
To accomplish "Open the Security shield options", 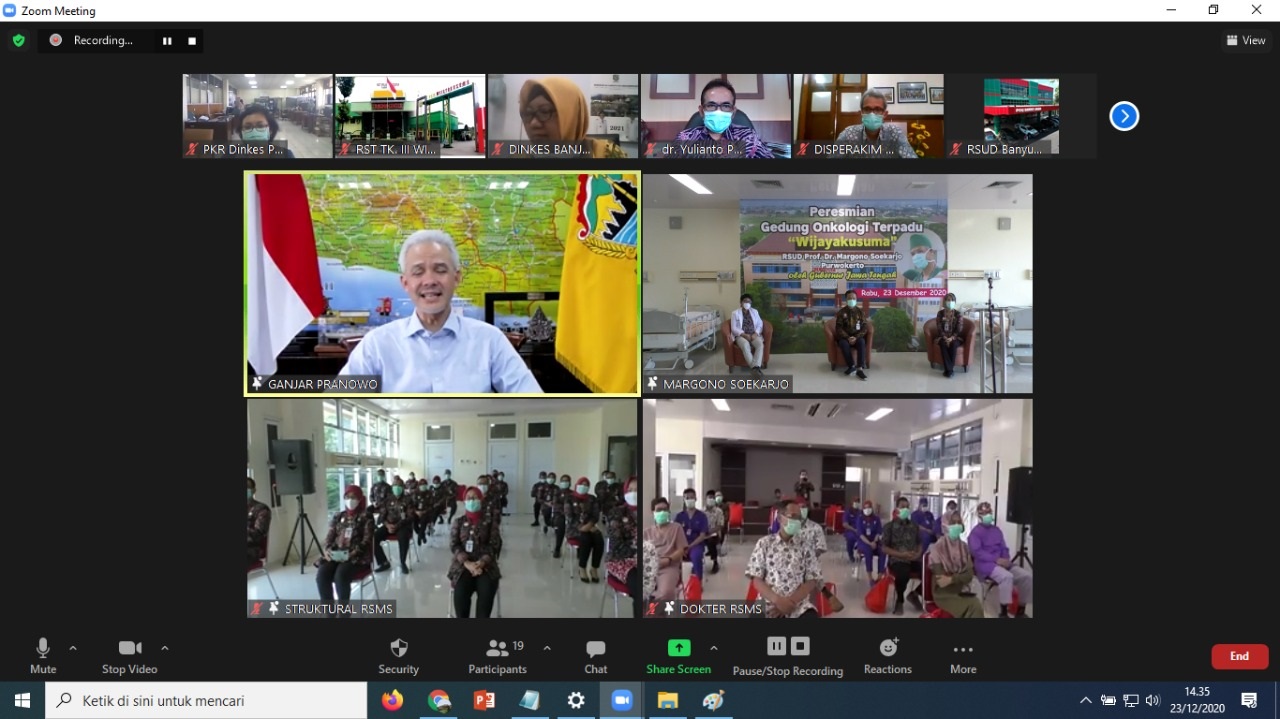I will pos(398,655).
